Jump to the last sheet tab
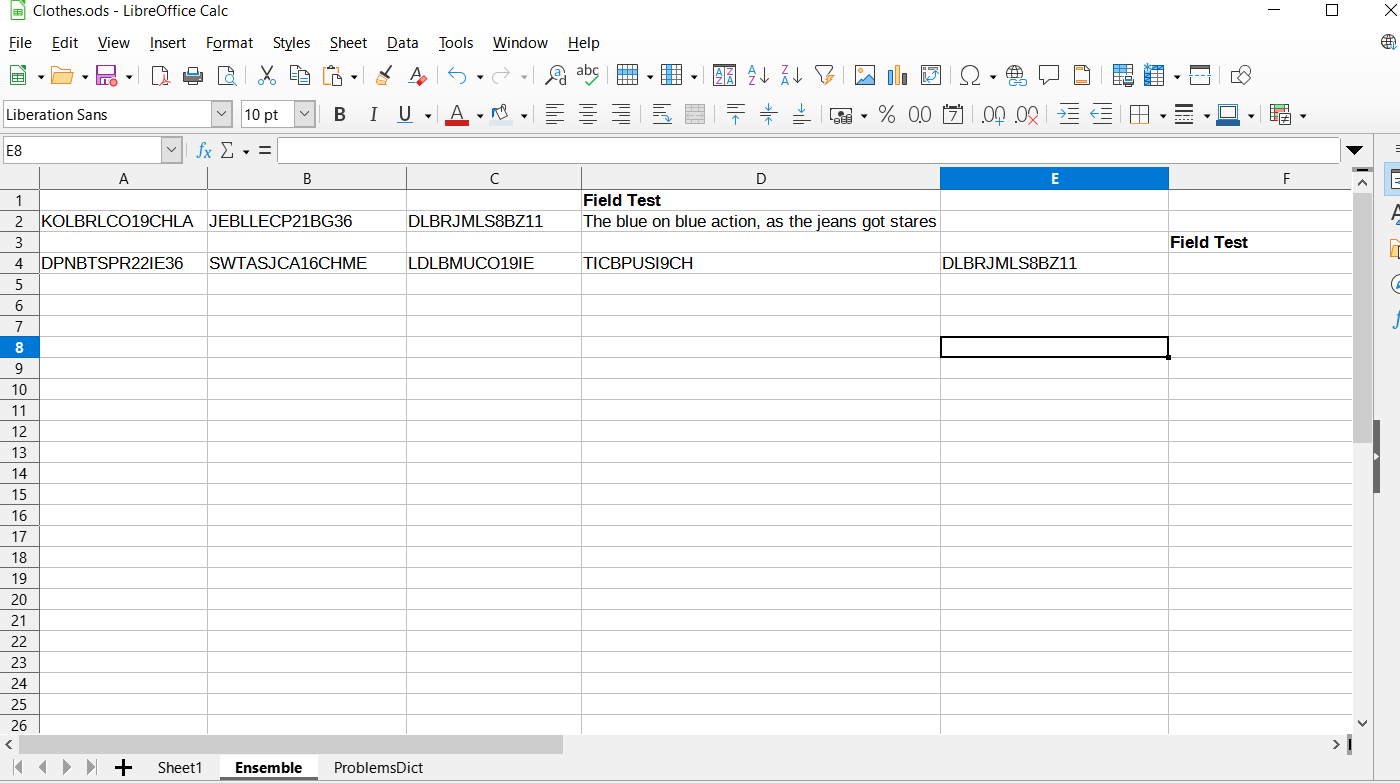1400x783 pixels. point(92,768)
